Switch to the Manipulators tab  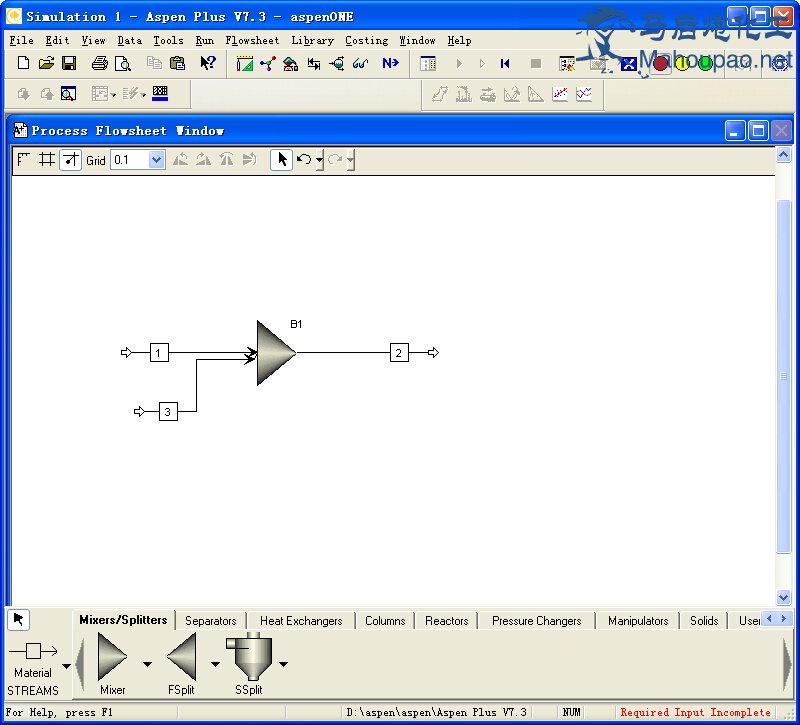click(x=638, y=620)
